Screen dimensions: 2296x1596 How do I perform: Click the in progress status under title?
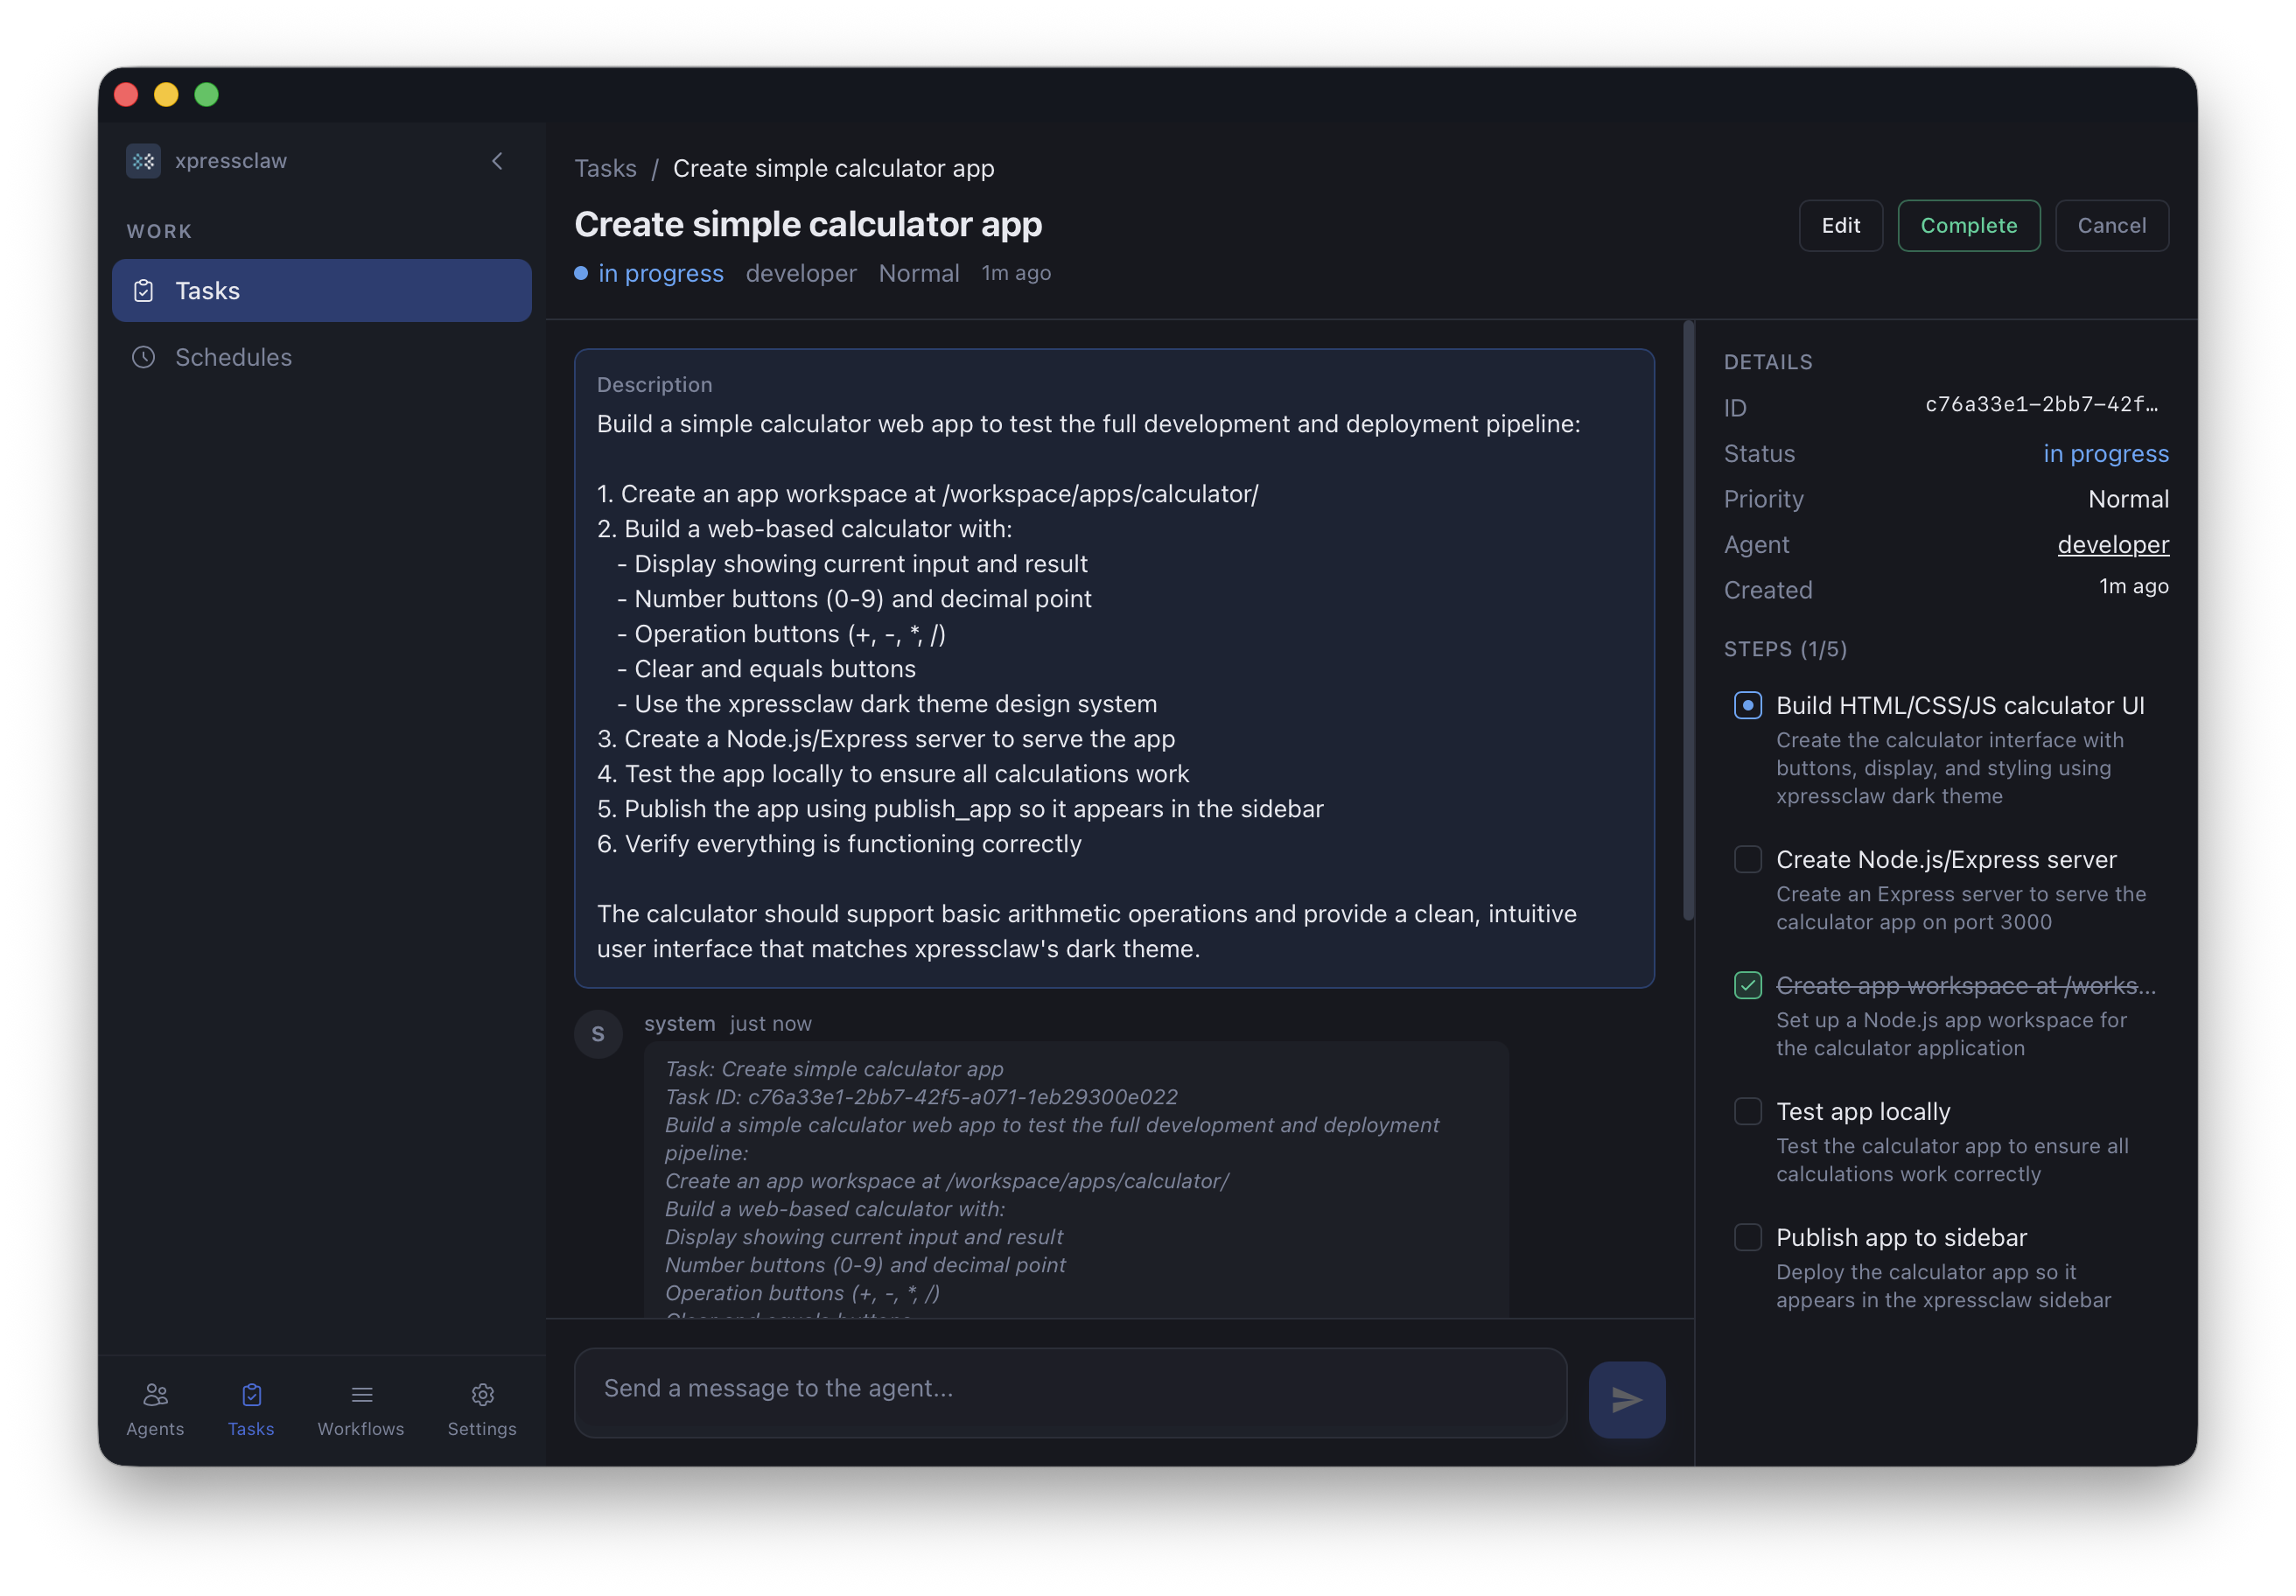[660, 273]
